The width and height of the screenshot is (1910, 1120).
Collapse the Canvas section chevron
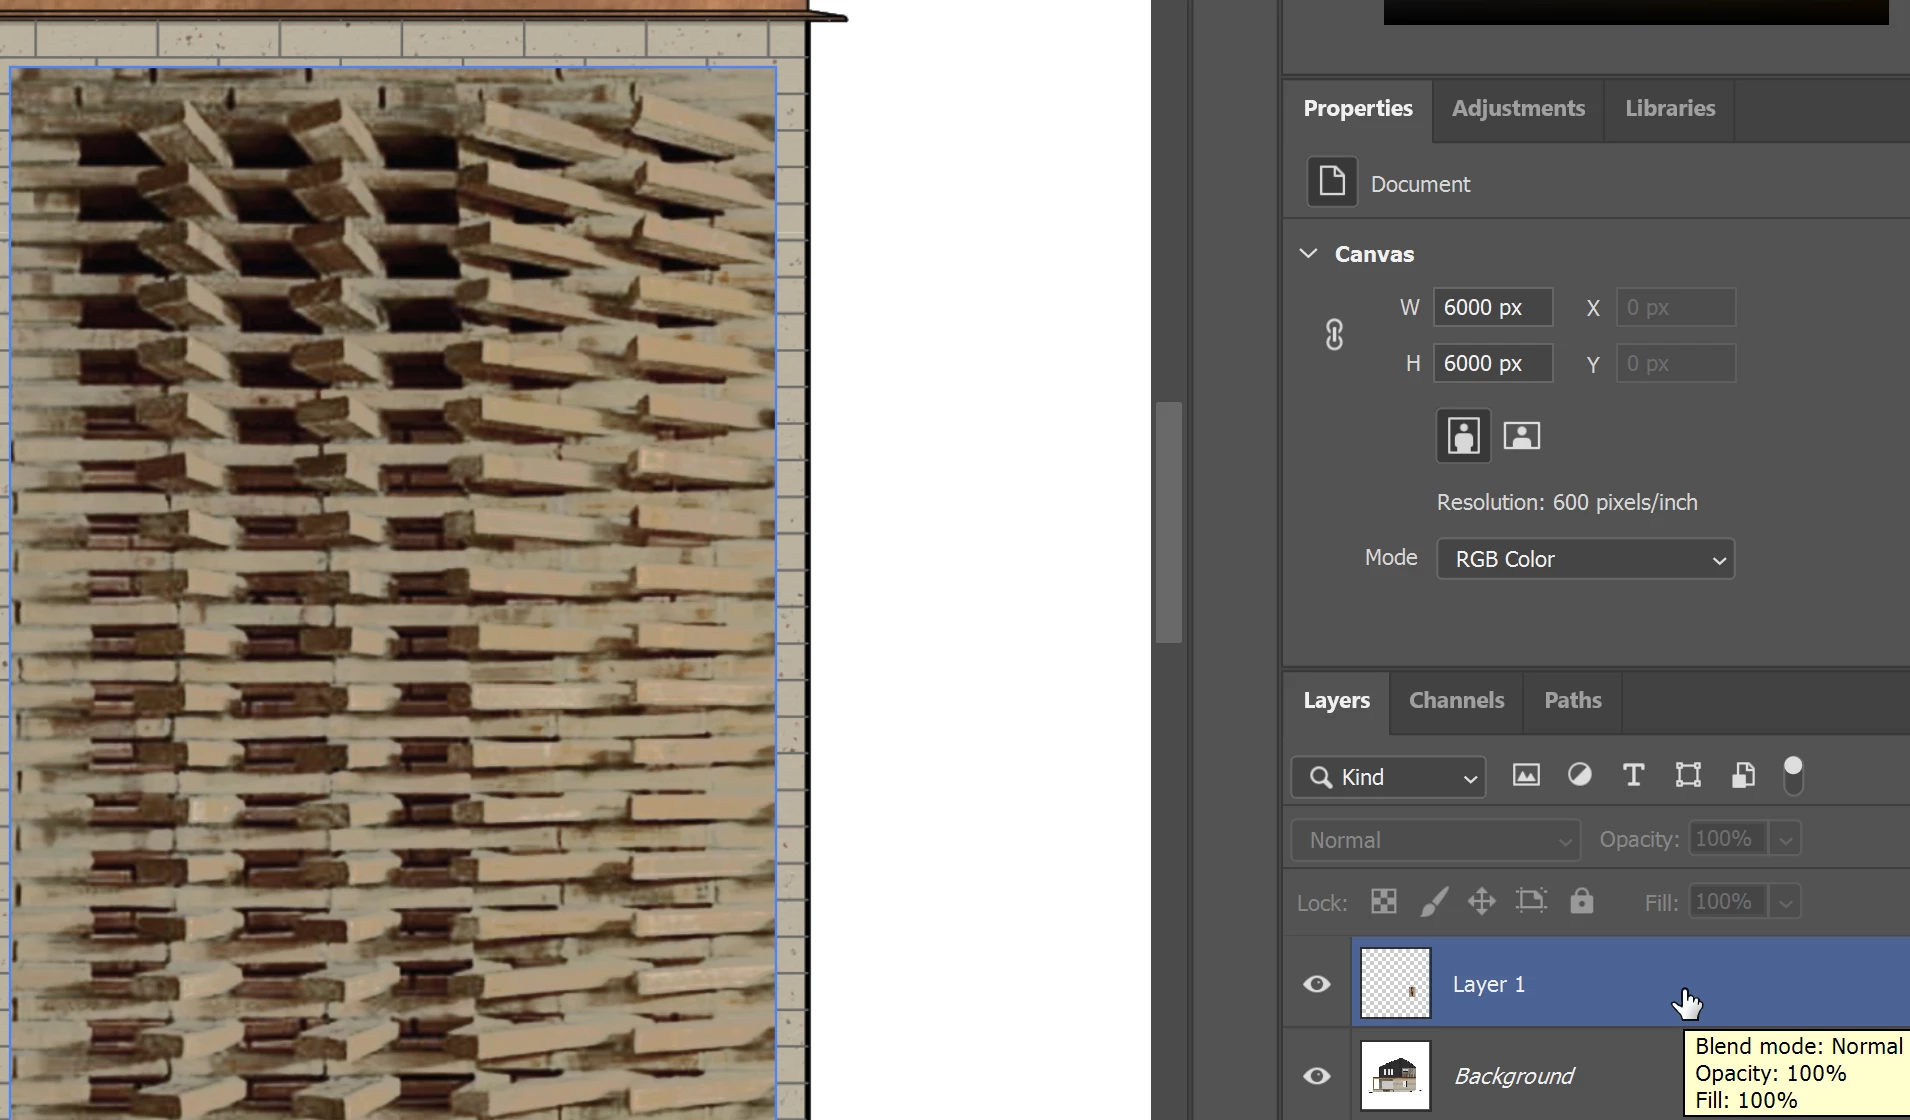(1308, 253)
